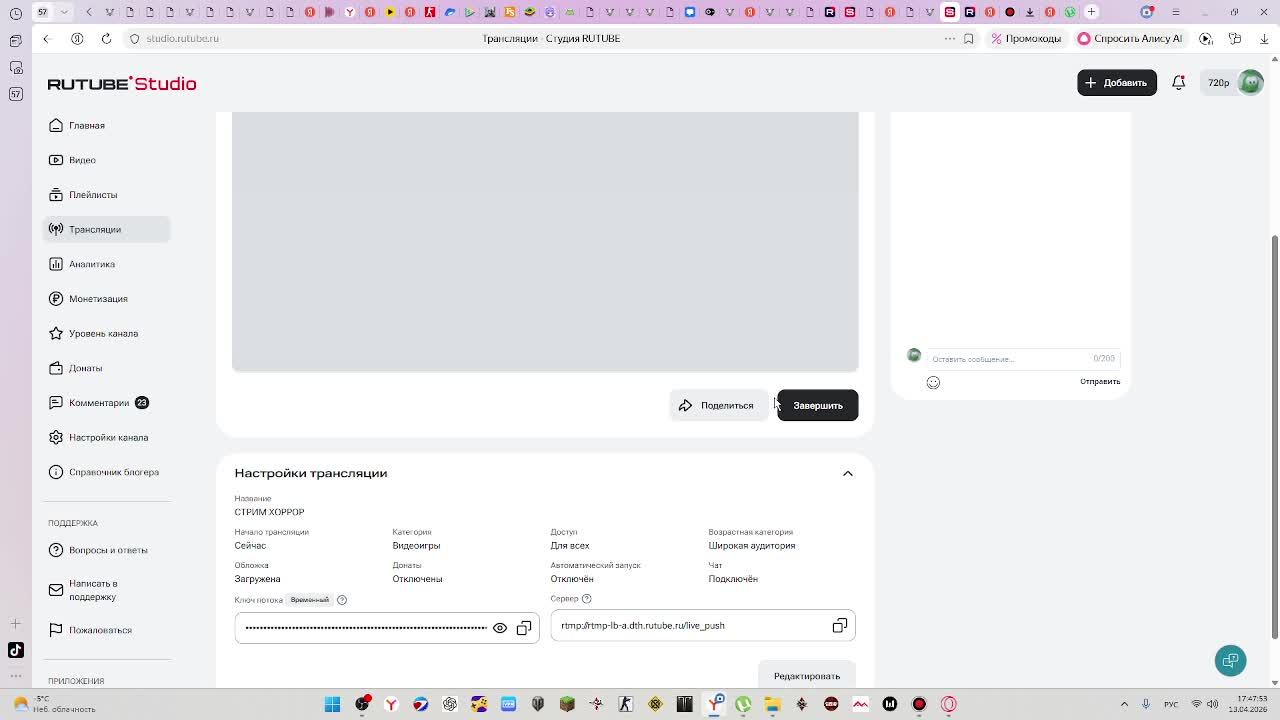The height and width of the screenshot is (720, 1280).
Task: Click the Ключ потока help icon
Action: coord(342,600)
